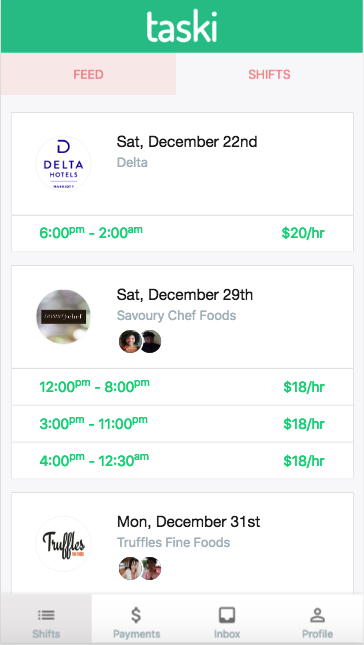Screen dimensions: 364x645
Task: Switch to the SHIFTS tab
Action: 269,74
